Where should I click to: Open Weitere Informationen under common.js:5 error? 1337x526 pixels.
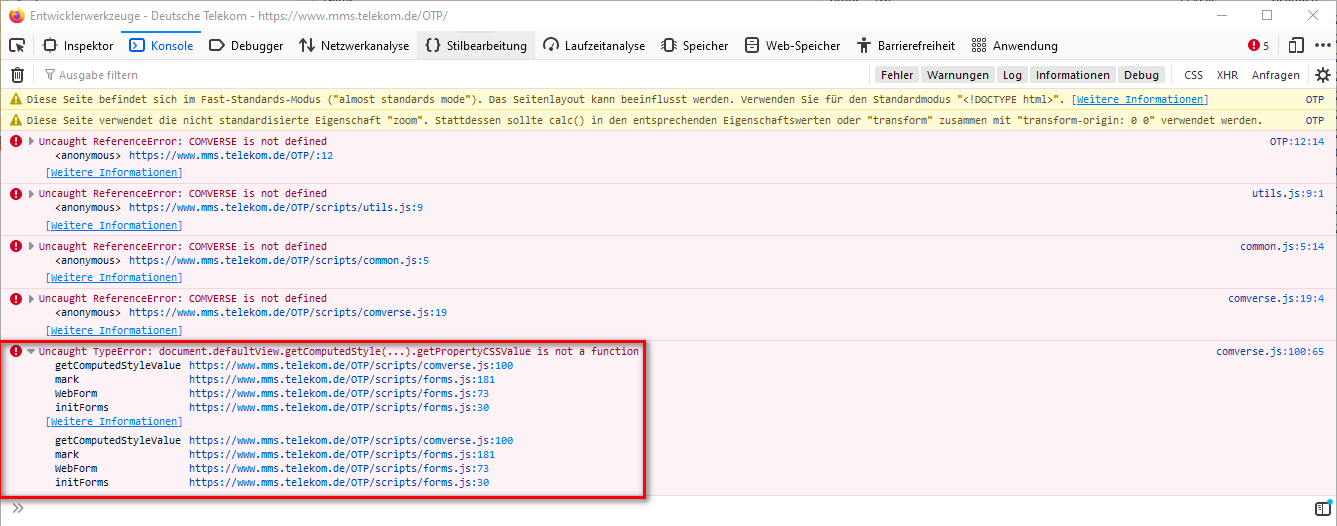pos(114,277)
